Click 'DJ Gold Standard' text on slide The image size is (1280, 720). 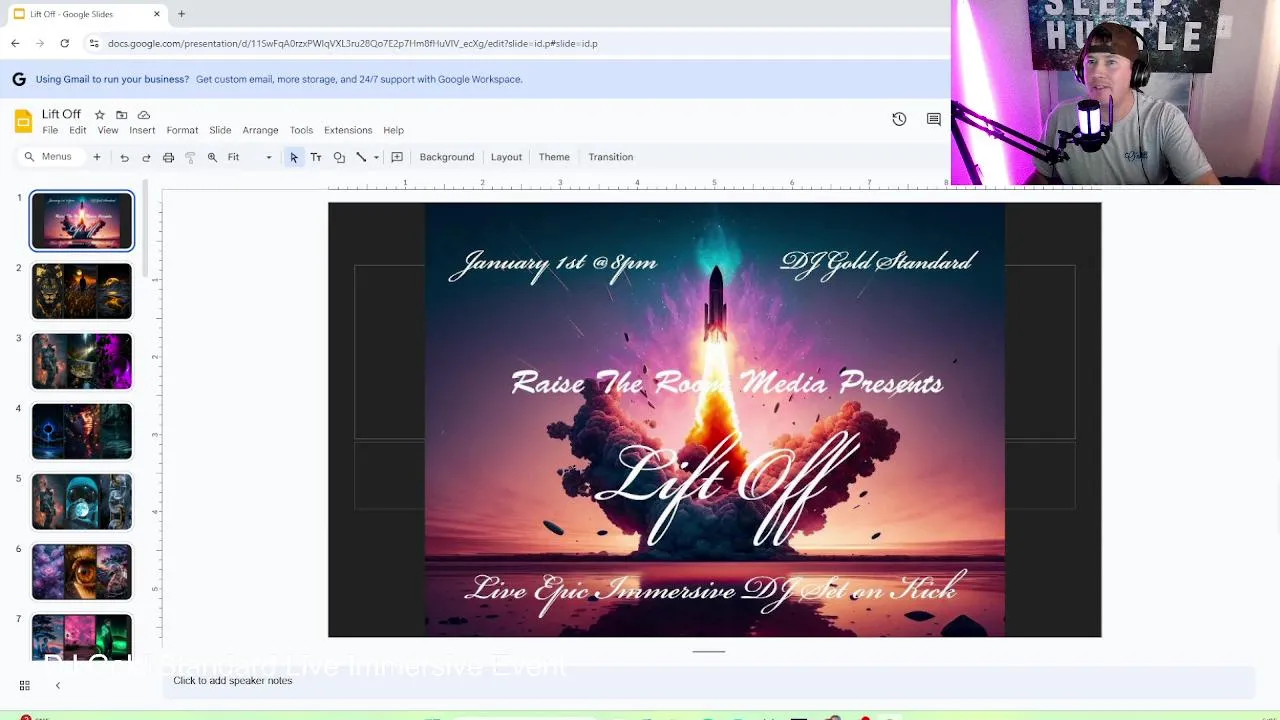[x=876, y=262]
